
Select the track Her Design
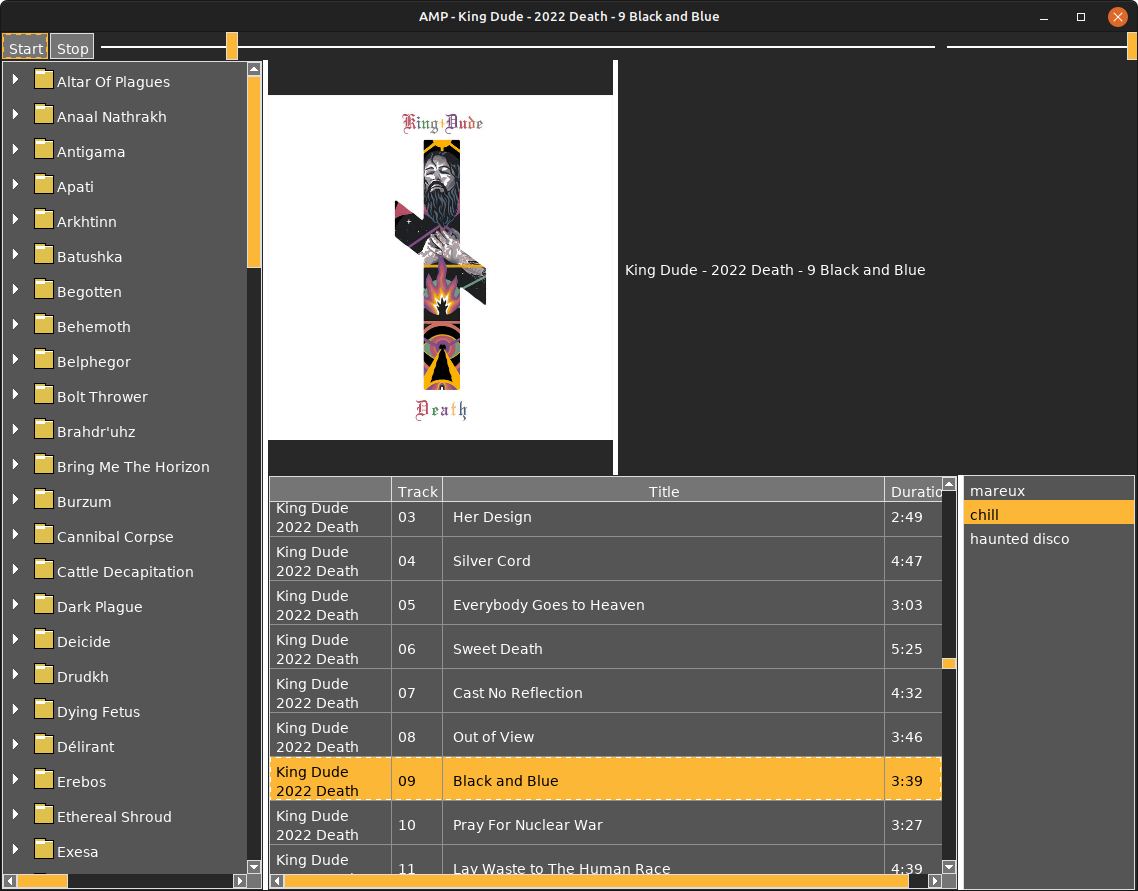point(605,517)
